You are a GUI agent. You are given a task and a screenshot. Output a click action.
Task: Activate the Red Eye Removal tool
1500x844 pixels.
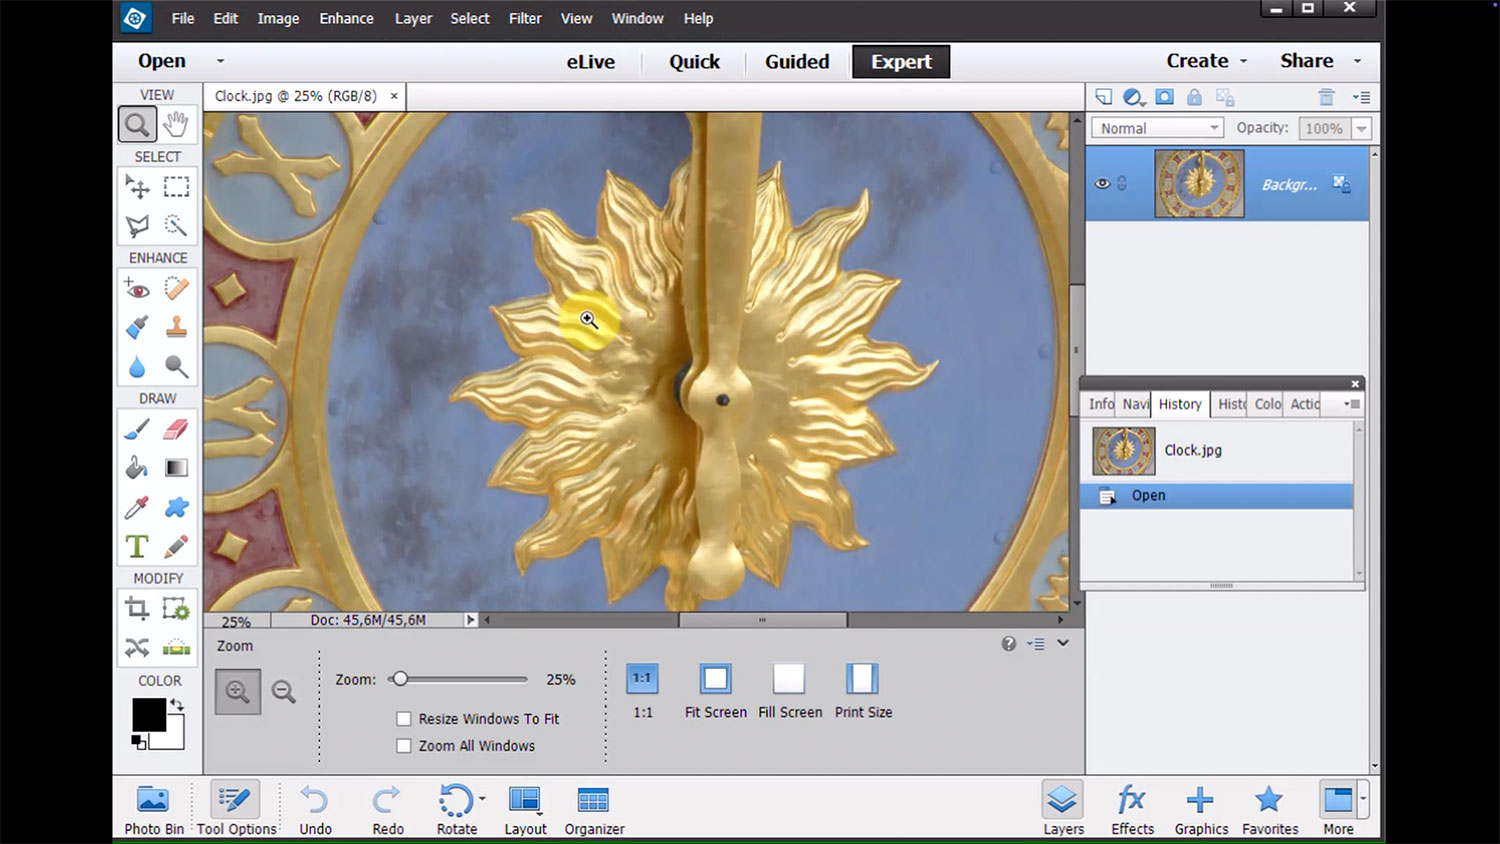coord(137,289)
